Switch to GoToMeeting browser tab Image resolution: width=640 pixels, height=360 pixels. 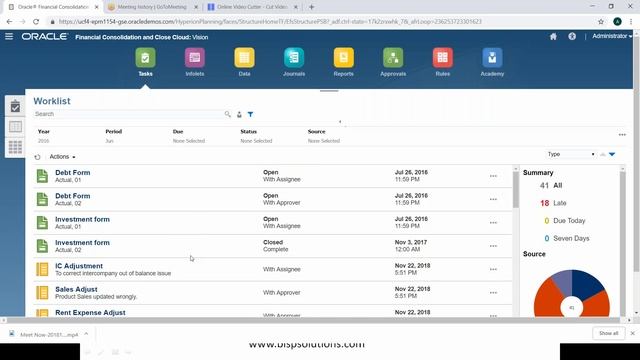[x=152, y=7]
